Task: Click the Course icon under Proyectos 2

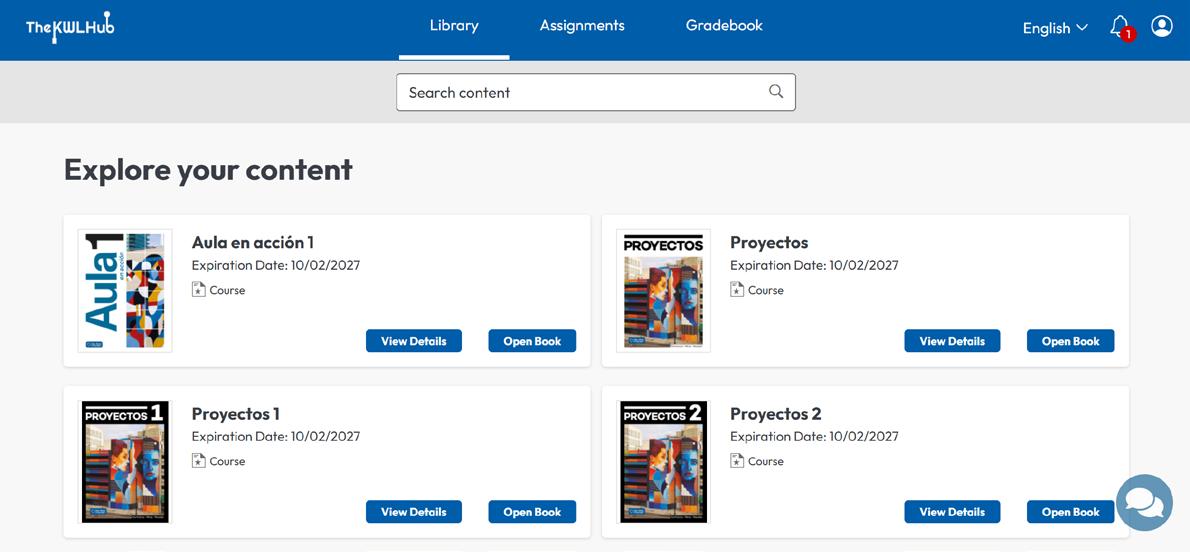Action: [x=737, y=461]
